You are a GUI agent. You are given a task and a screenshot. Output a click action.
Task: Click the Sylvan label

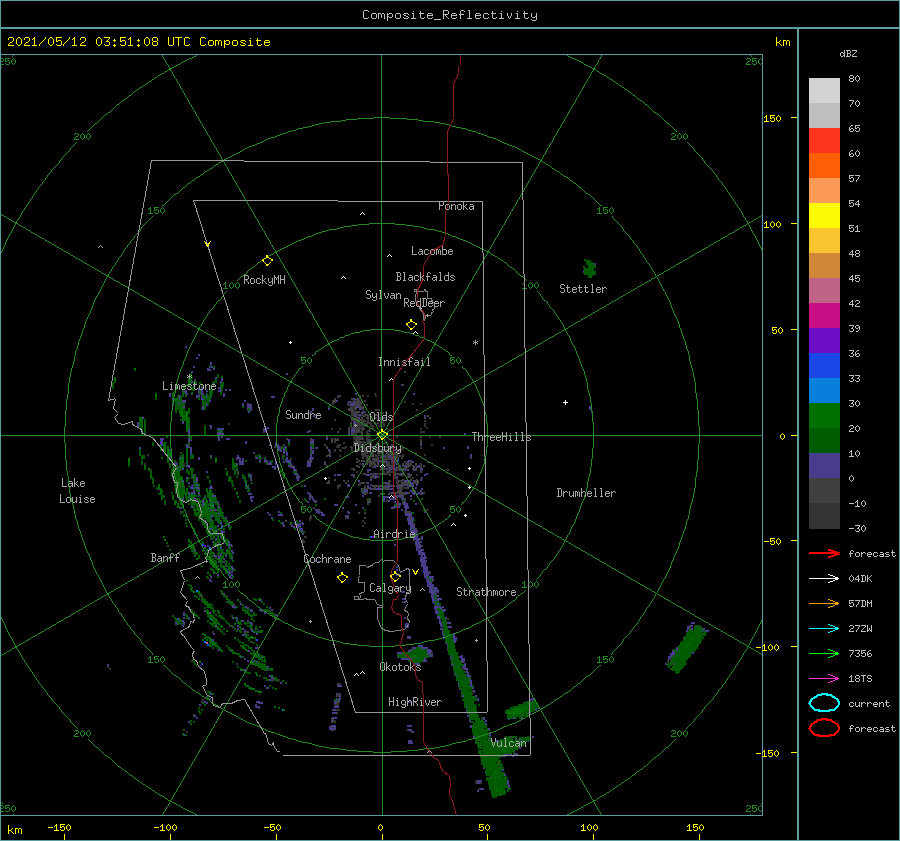[x=383, y=295]
